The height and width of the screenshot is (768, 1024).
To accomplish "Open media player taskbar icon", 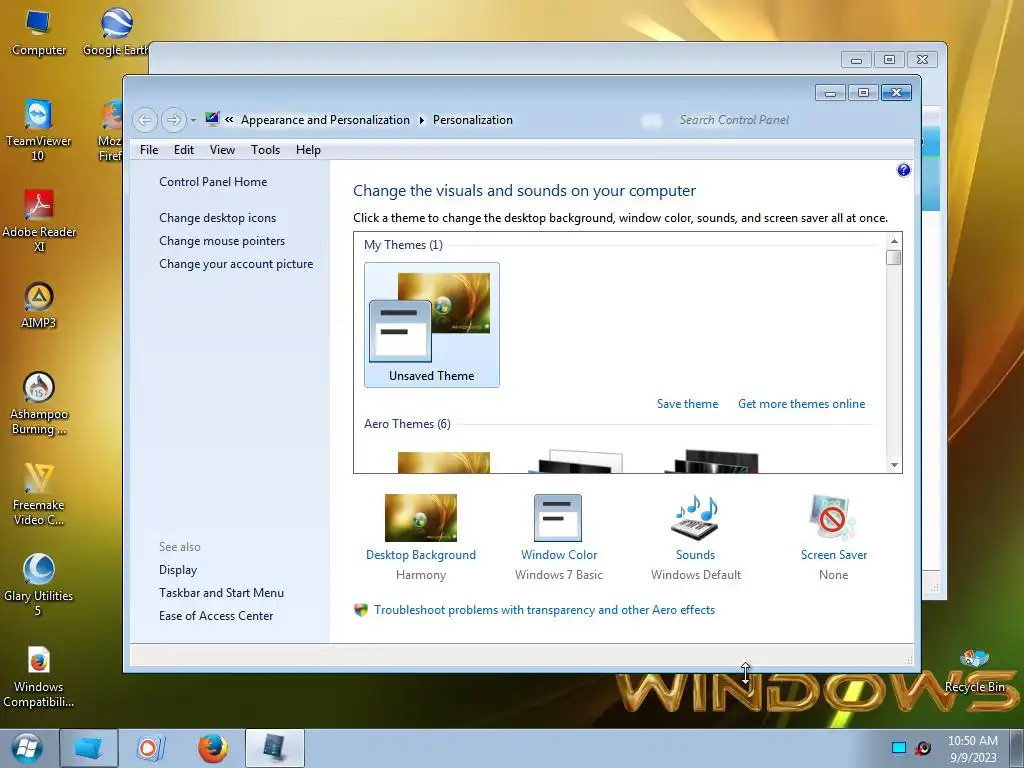I will (x=150, y=748).
